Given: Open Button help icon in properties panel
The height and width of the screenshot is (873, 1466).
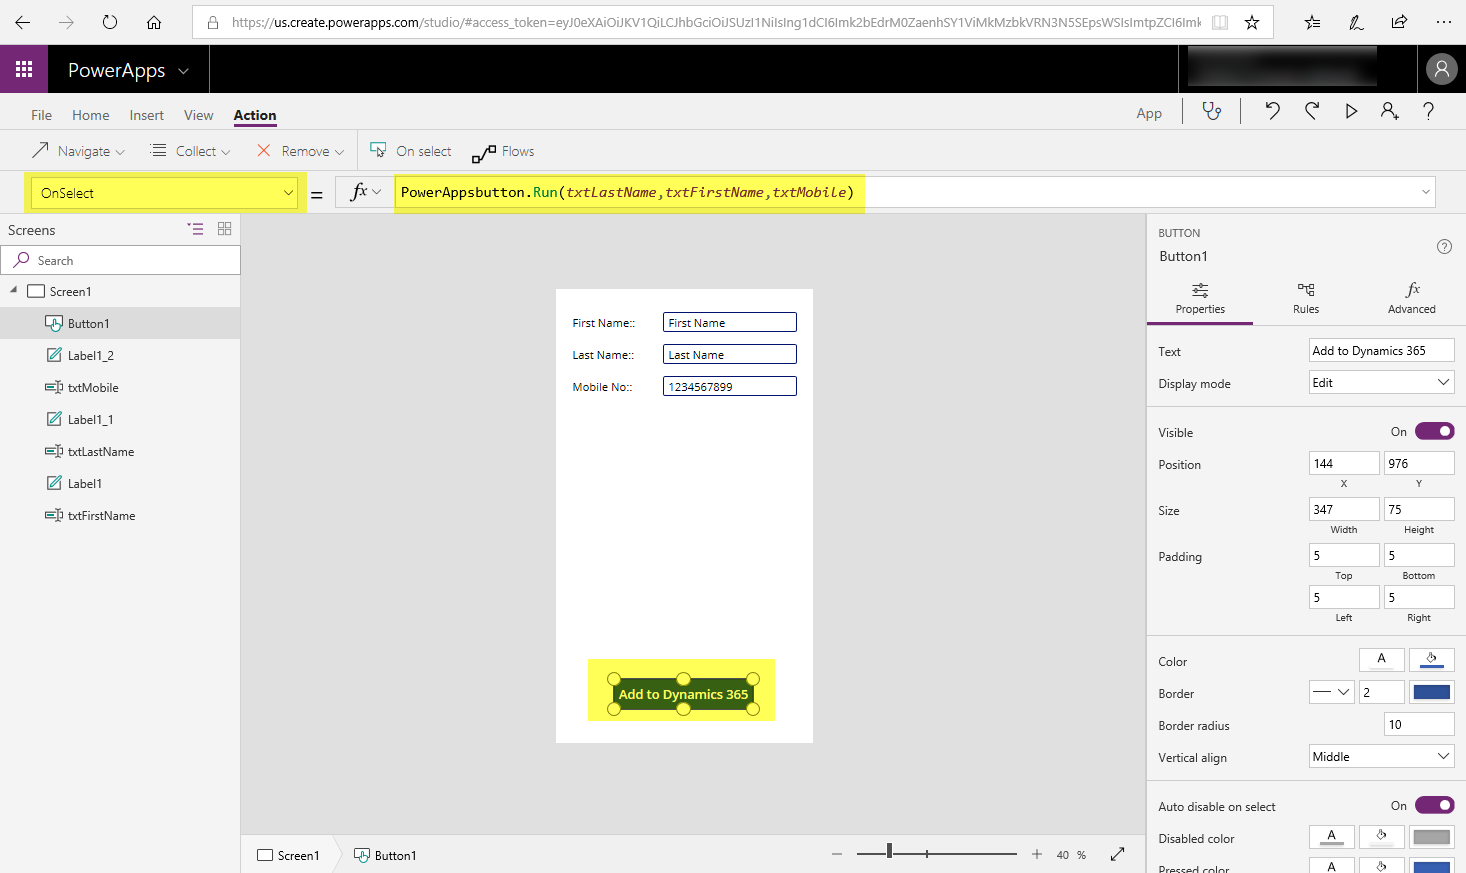Looking at the screenshot, I should tap(1444, 247).
